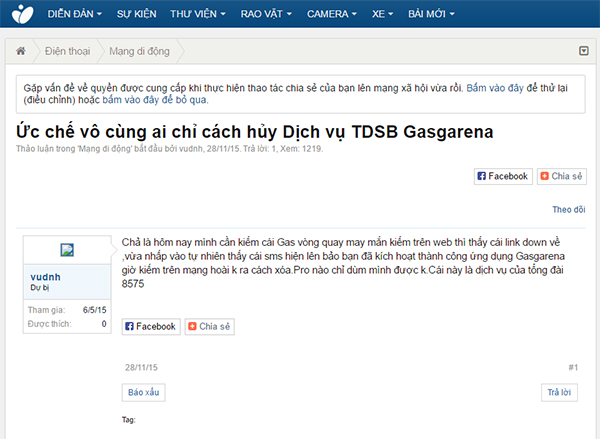Click vudnh's avatar image
This screenshot has width=600, height=439.
[67, 250]
